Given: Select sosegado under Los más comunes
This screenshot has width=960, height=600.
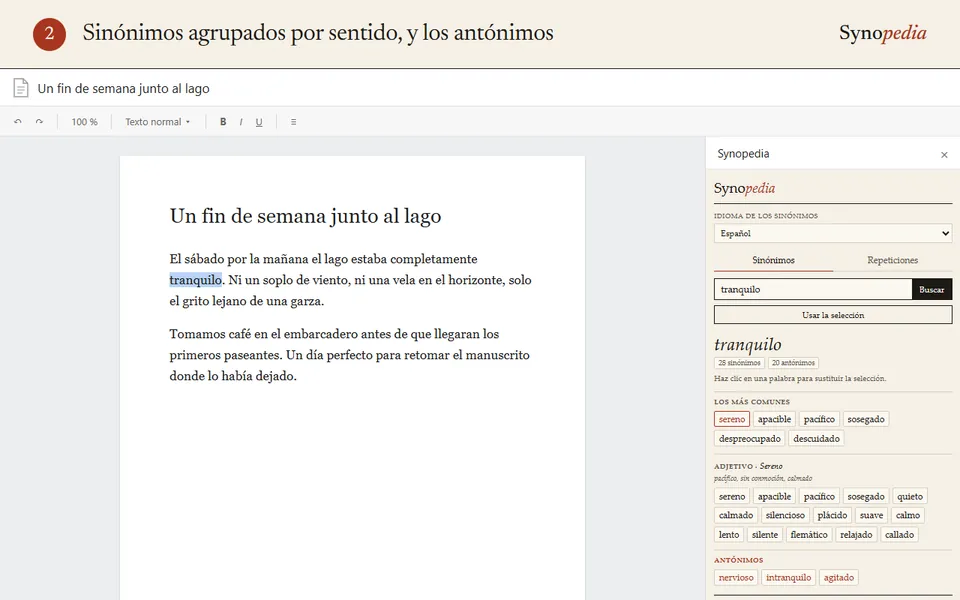Looking at the screenshot, I should coord(866,419).
